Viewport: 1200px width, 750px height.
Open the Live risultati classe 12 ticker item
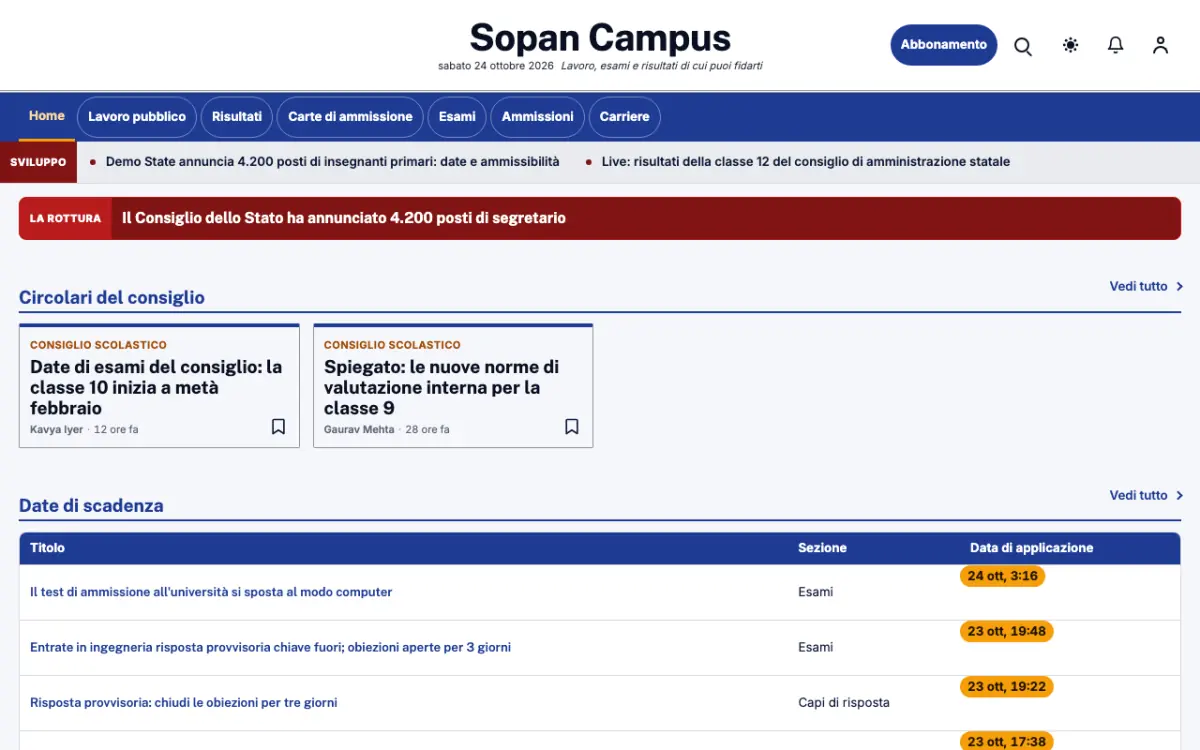click(x=806, y=161)
